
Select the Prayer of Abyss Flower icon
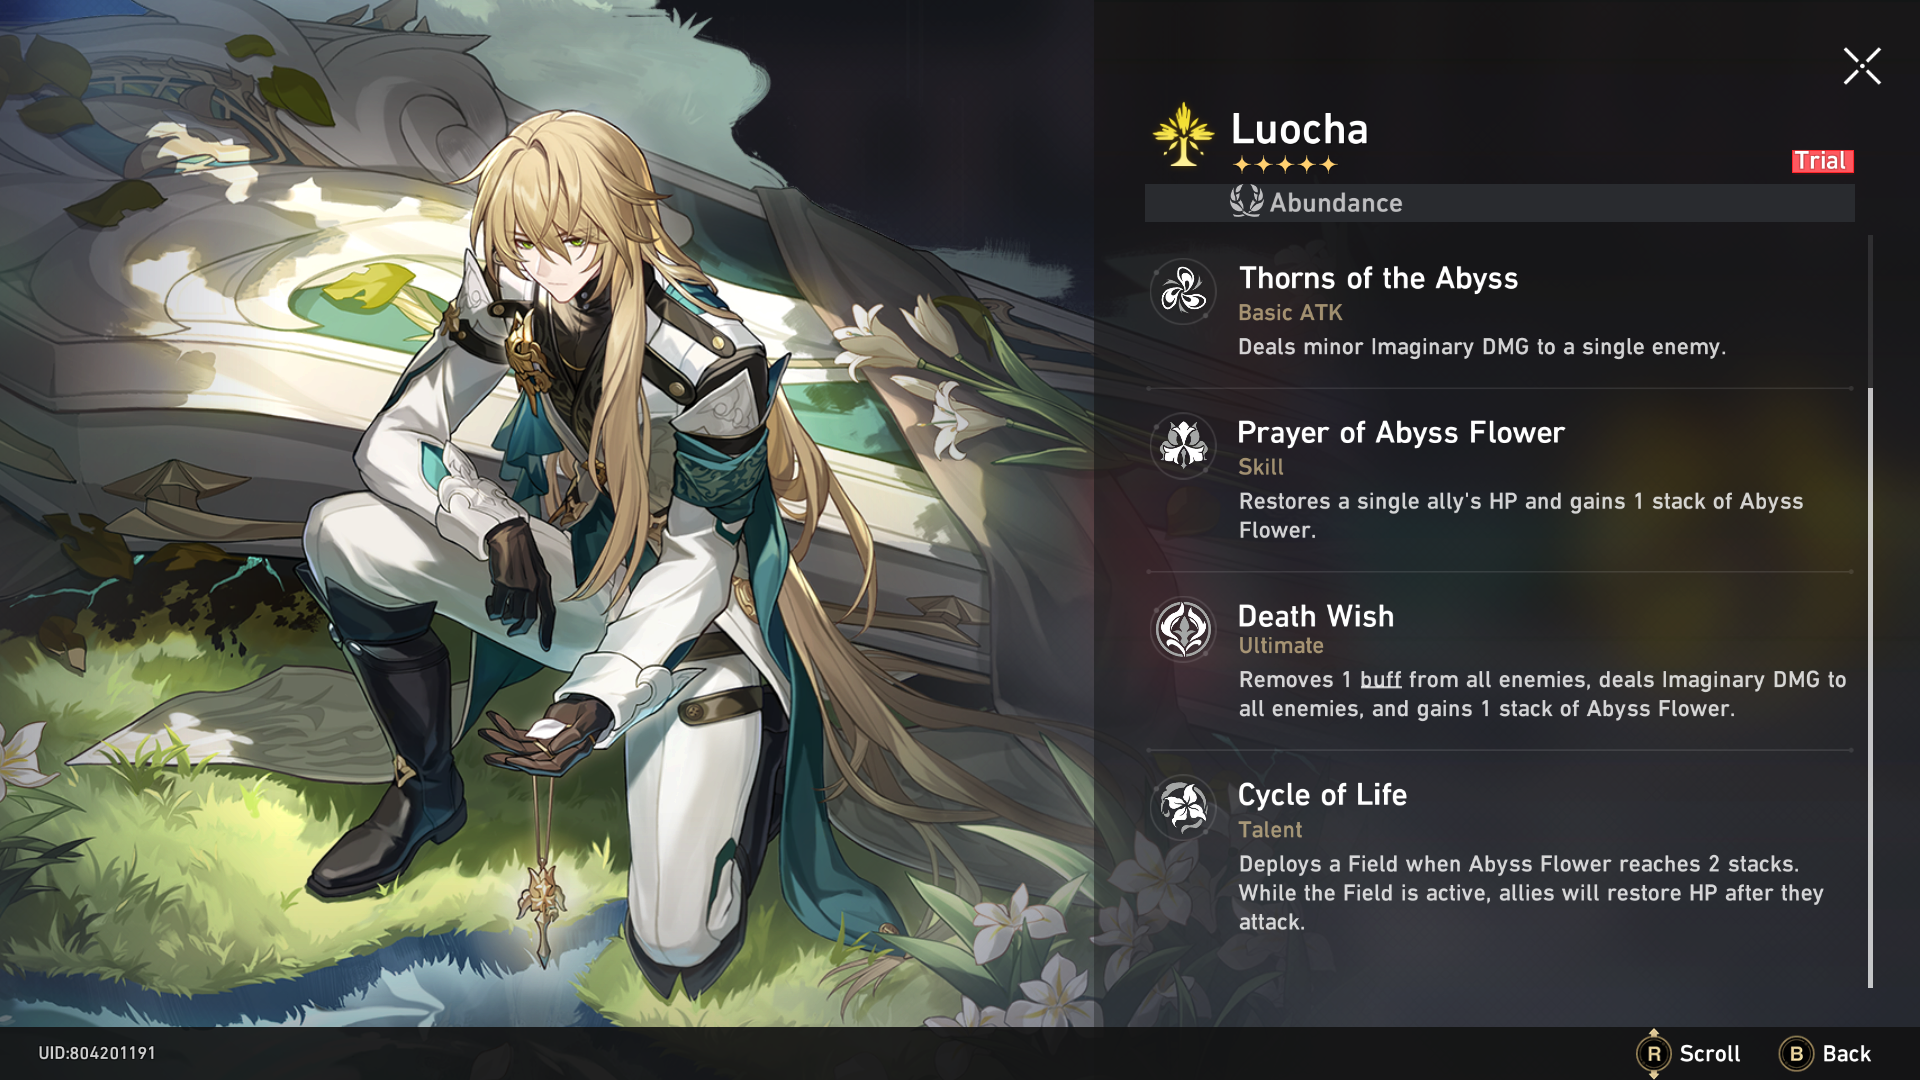coord(1183,445)
